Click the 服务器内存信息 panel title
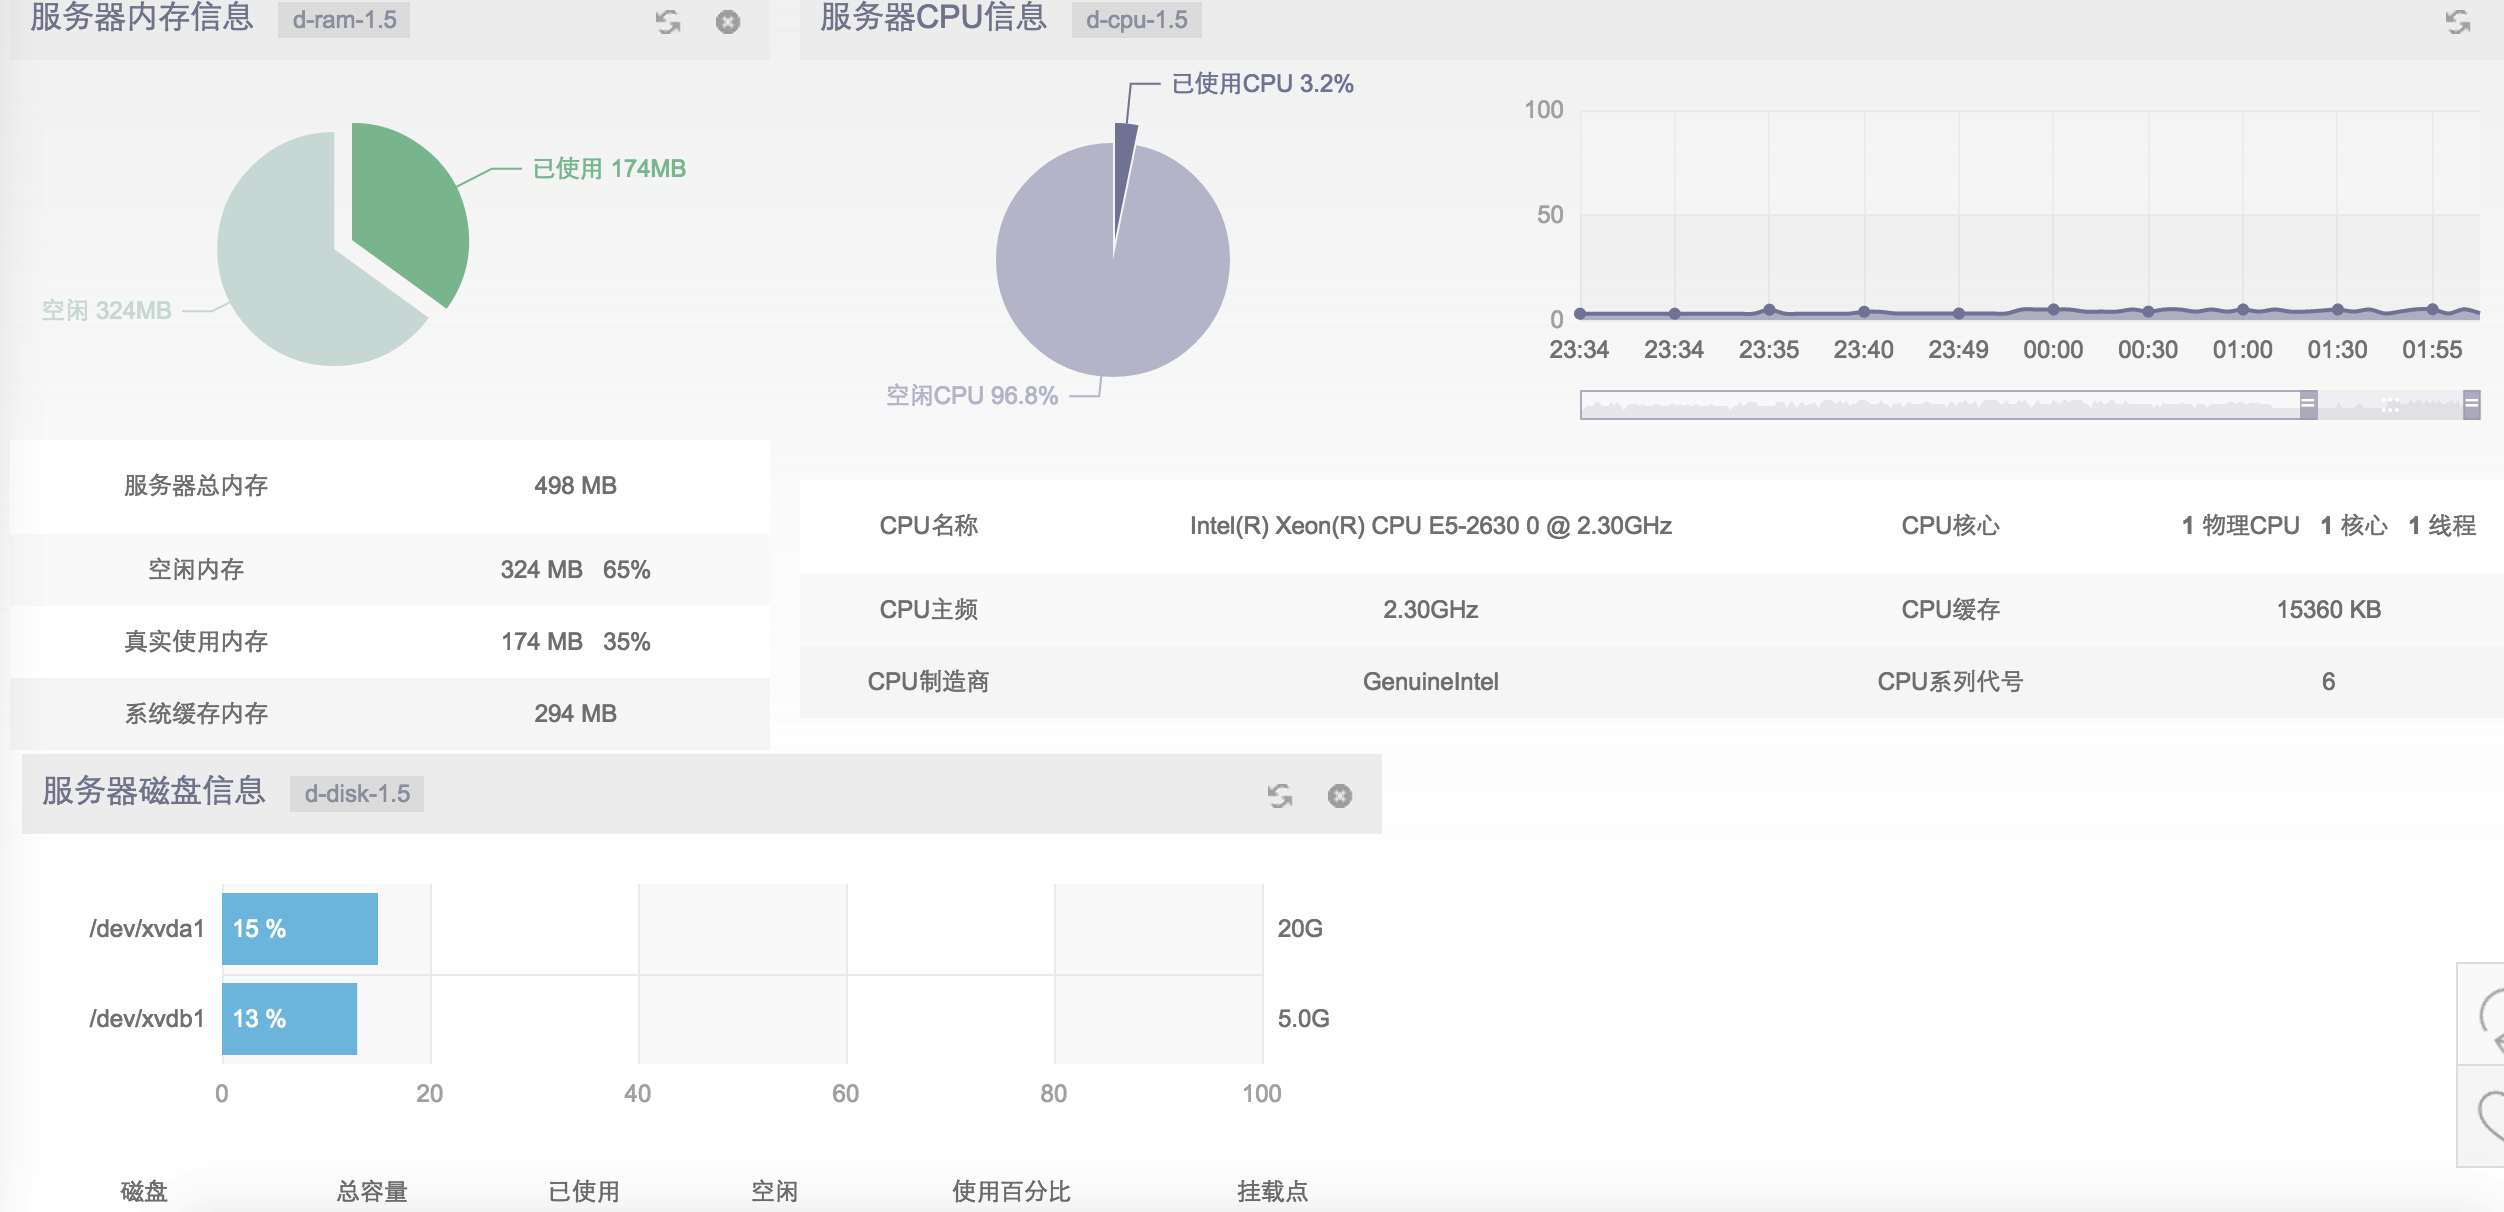Image resolution: width=2504 pixels, height=1212 pixels. coord(142,17)
